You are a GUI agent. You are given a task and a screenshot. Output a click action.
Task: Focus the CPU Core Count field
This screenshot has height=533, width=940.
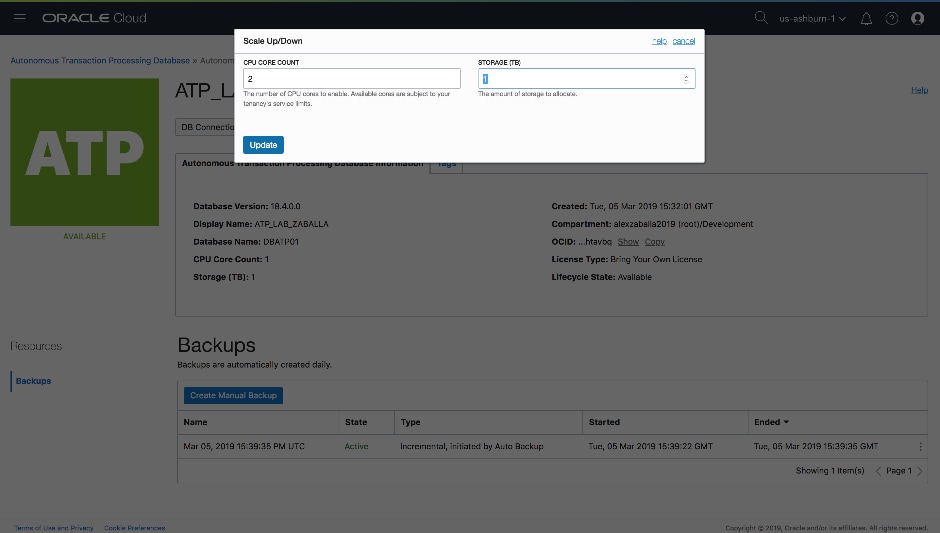pyautogui.click(x=352, y=79)
